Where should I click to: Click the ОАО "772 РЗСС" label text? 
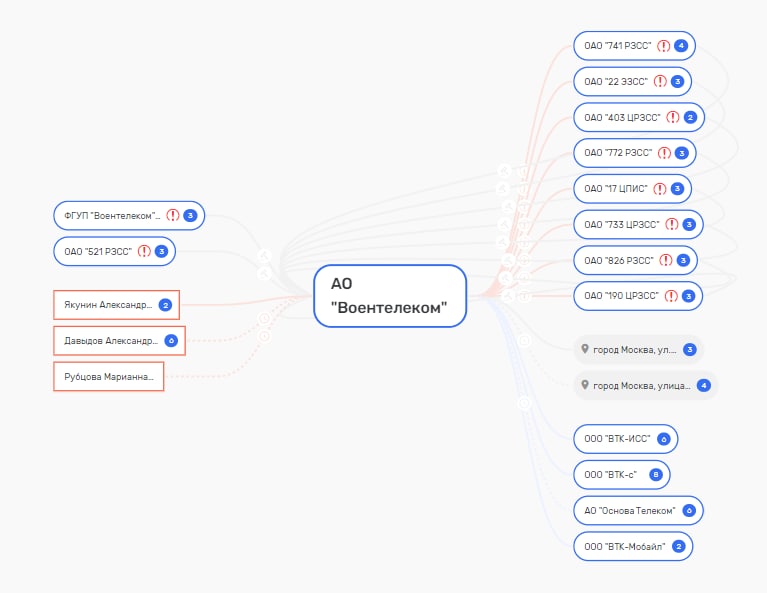click(618, 153)
